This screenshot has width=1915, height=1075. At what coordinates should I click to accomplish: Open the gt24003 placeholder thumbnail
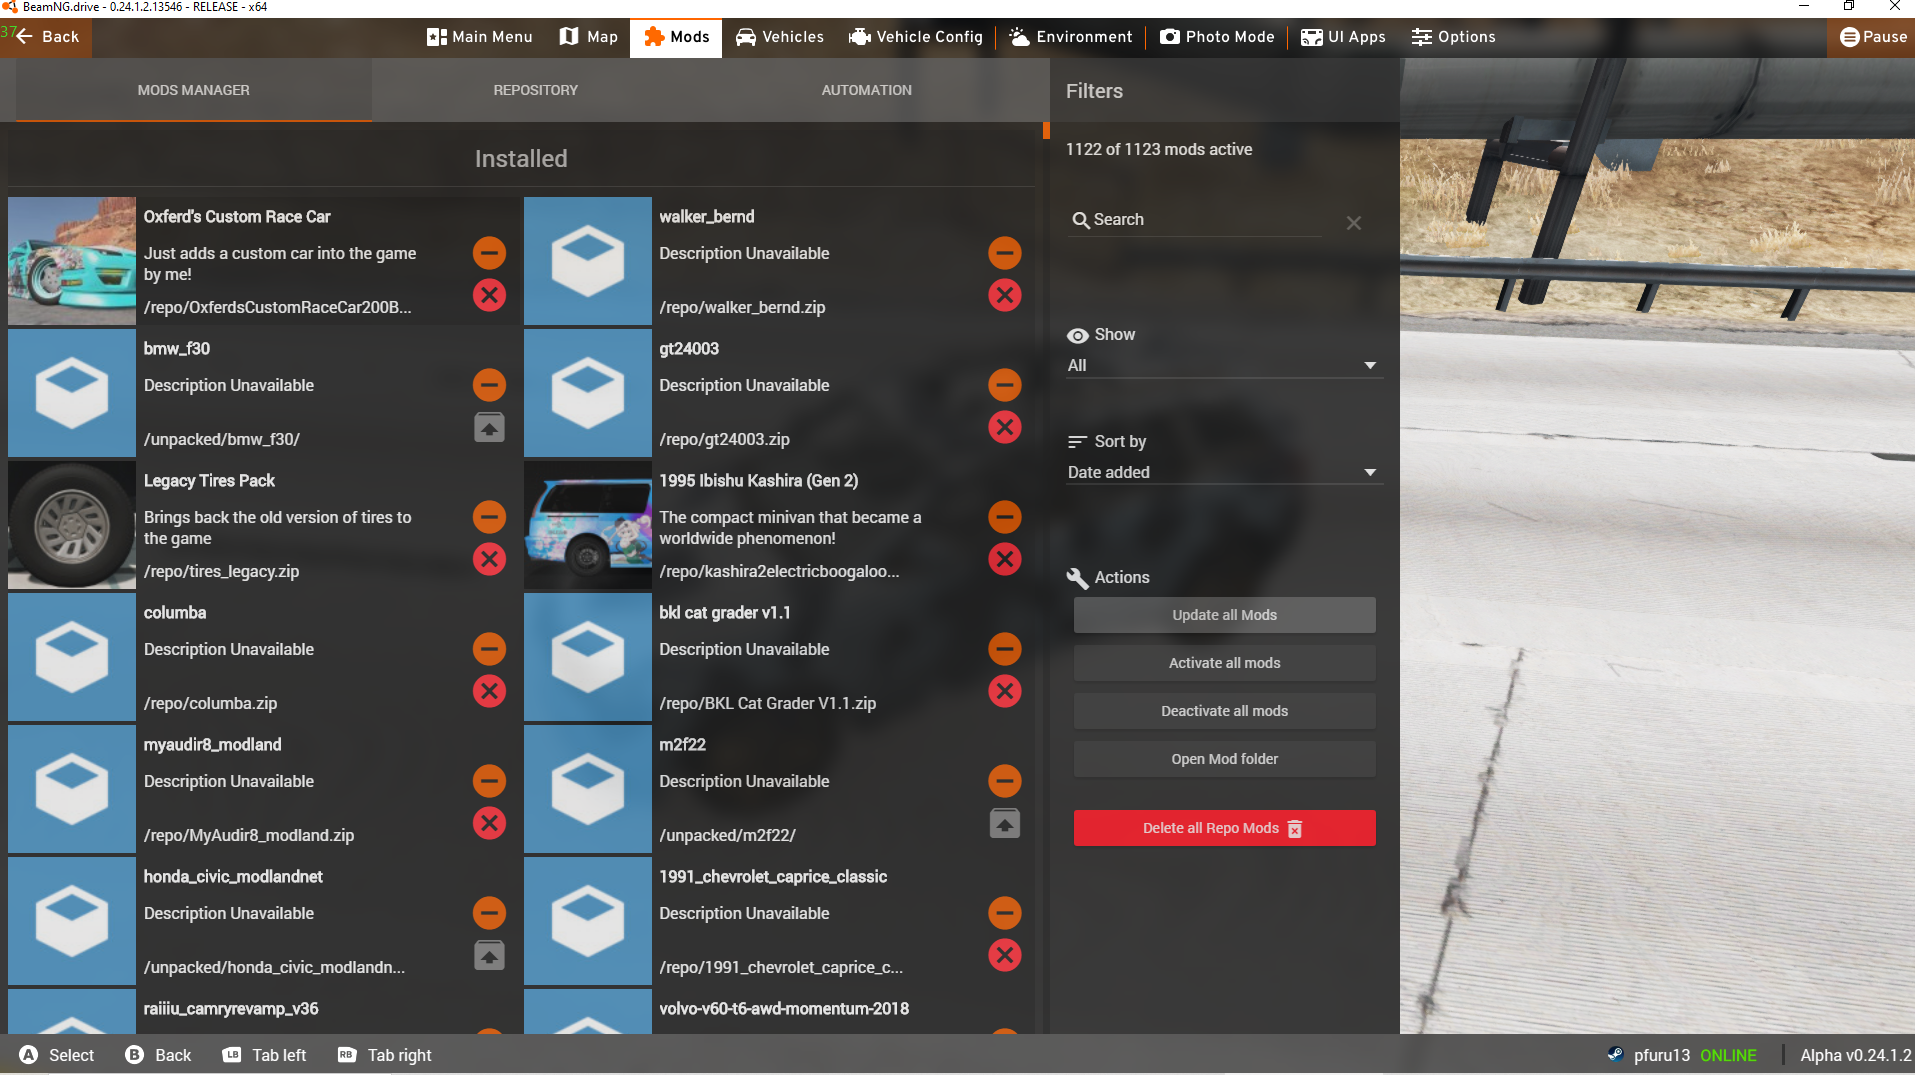[x=588, y=393]
